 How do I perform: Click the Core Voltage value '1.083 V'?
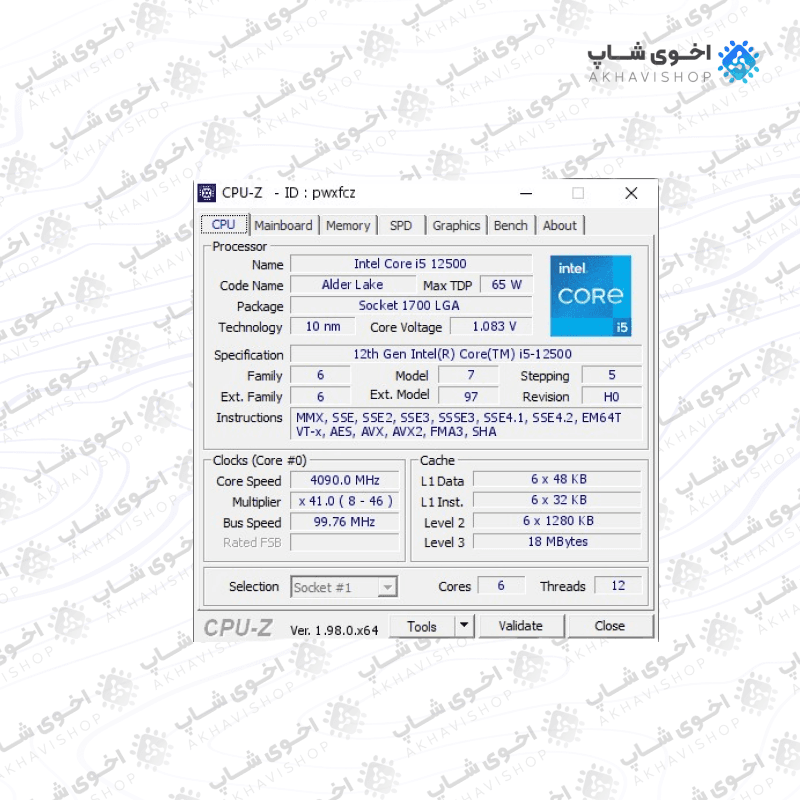491,327
